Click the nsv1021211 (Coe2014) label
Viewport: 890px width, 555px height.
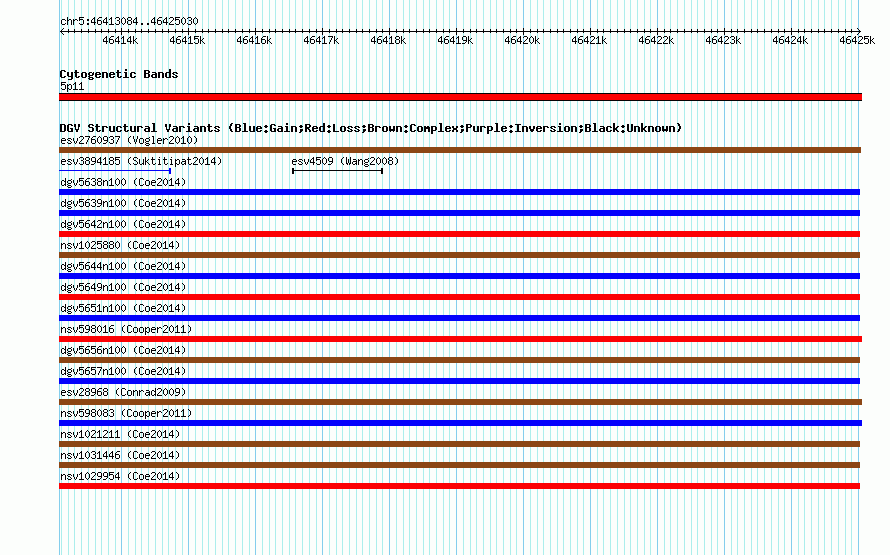120,434
